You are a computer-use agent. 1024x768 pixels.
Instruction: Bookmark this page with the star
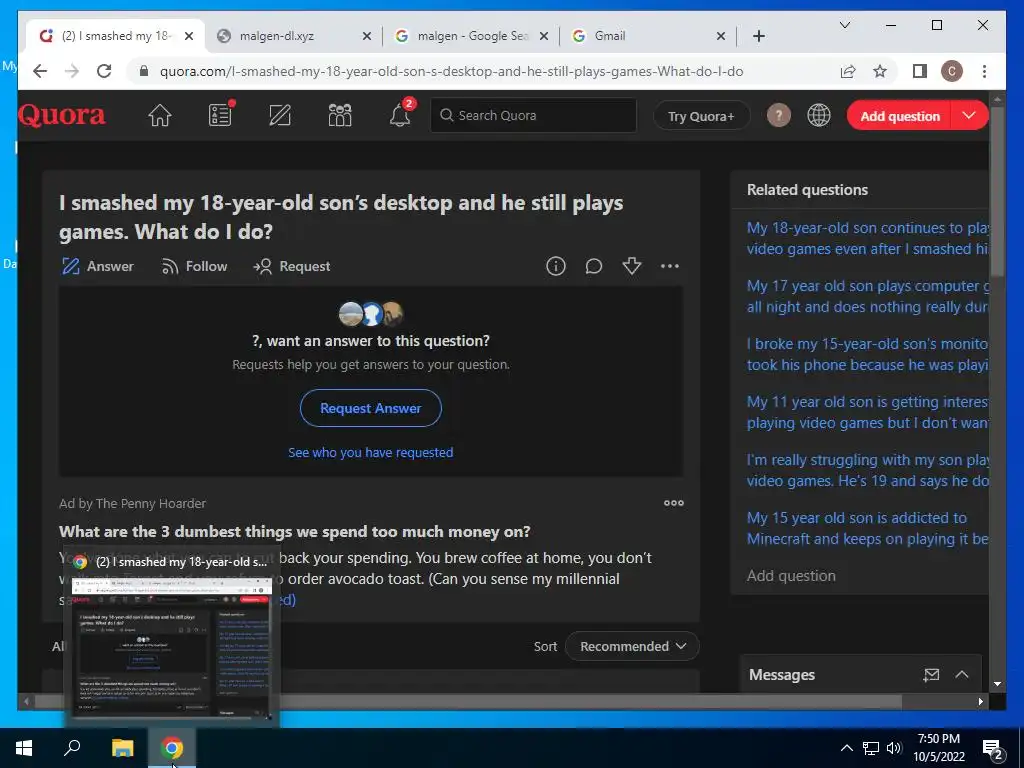click(880, 71)
